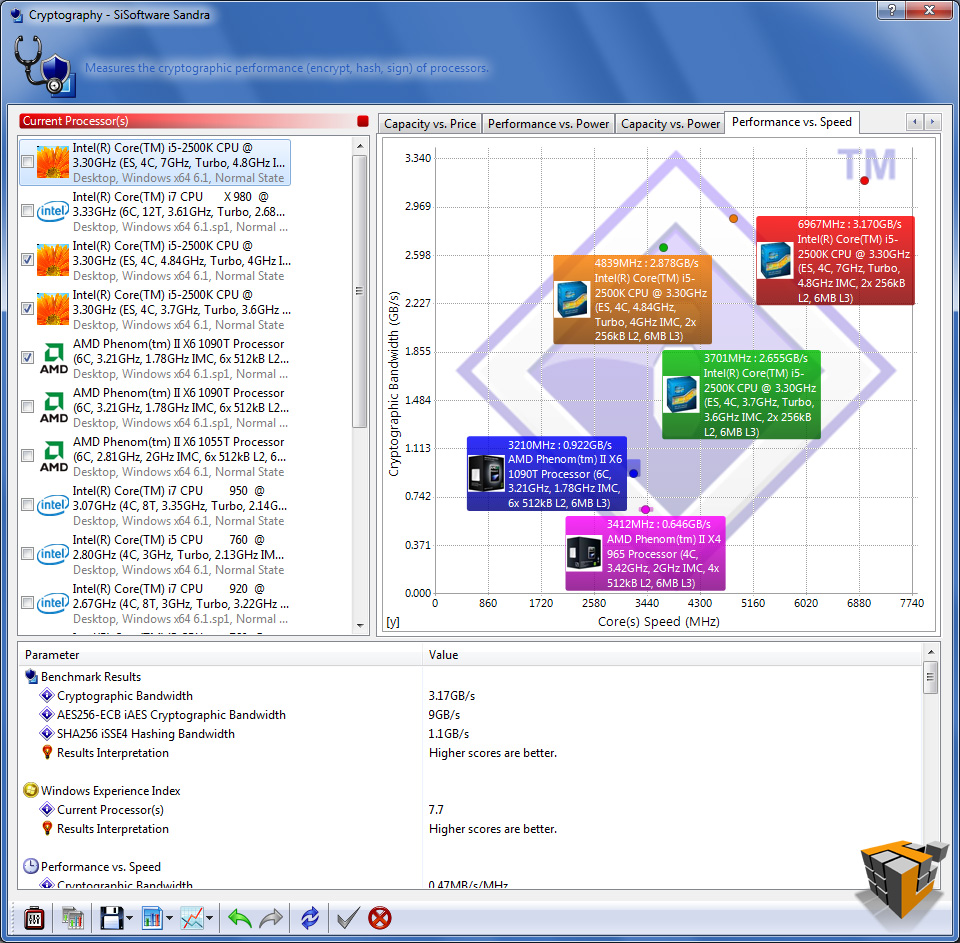Uncheck the i5-2500K 3.7GHz processor checkbox
Screen dimensions: 960x943
28,309
